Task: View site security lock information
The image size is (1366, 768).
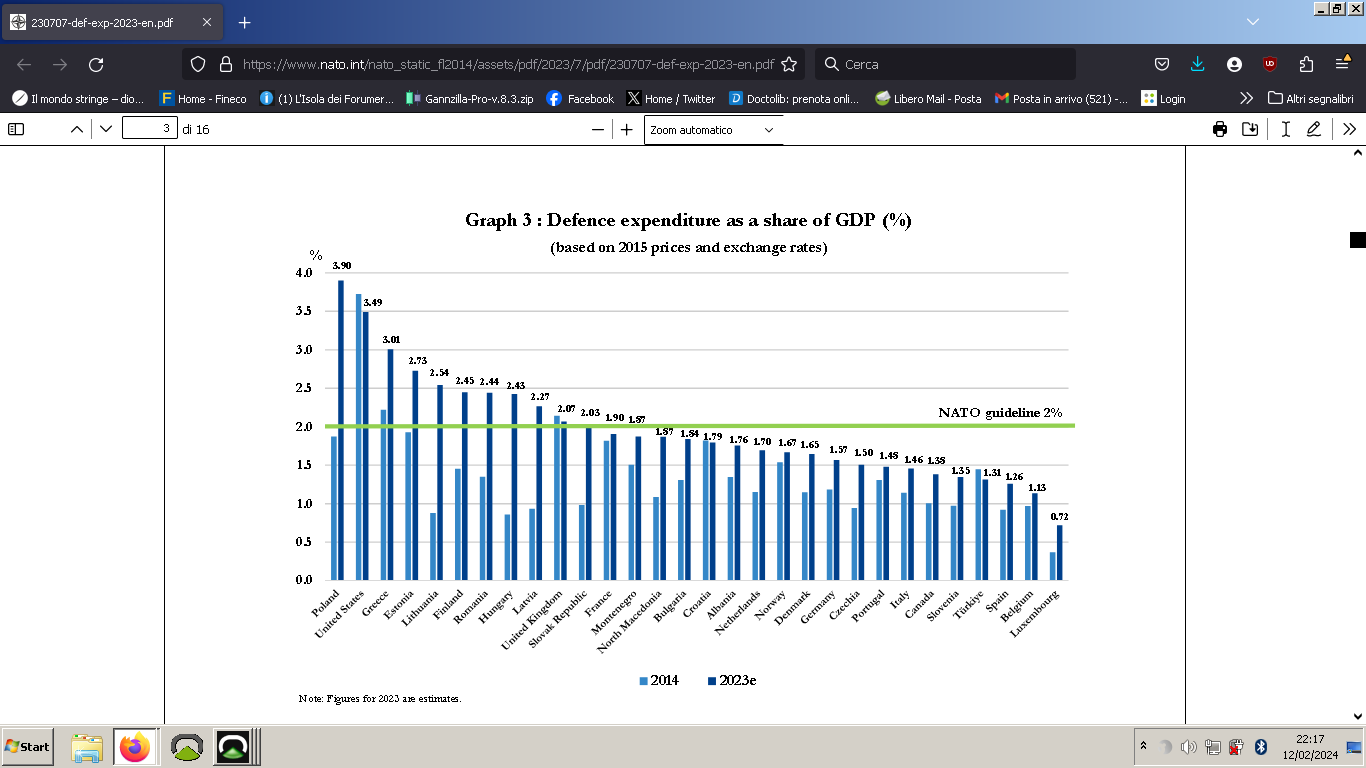Action: pyautogui.click(x=225, y=64)
